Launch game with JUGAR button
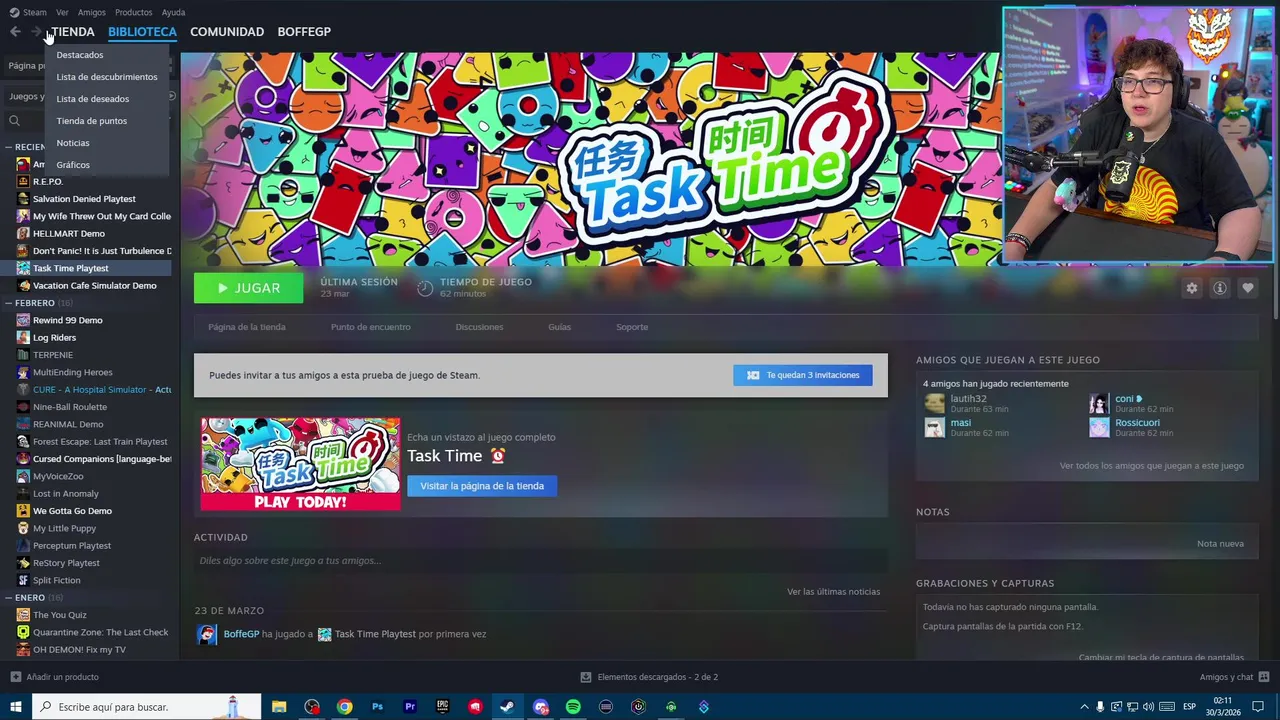This screenshot has width=1280, height=720. coord(248,288)
